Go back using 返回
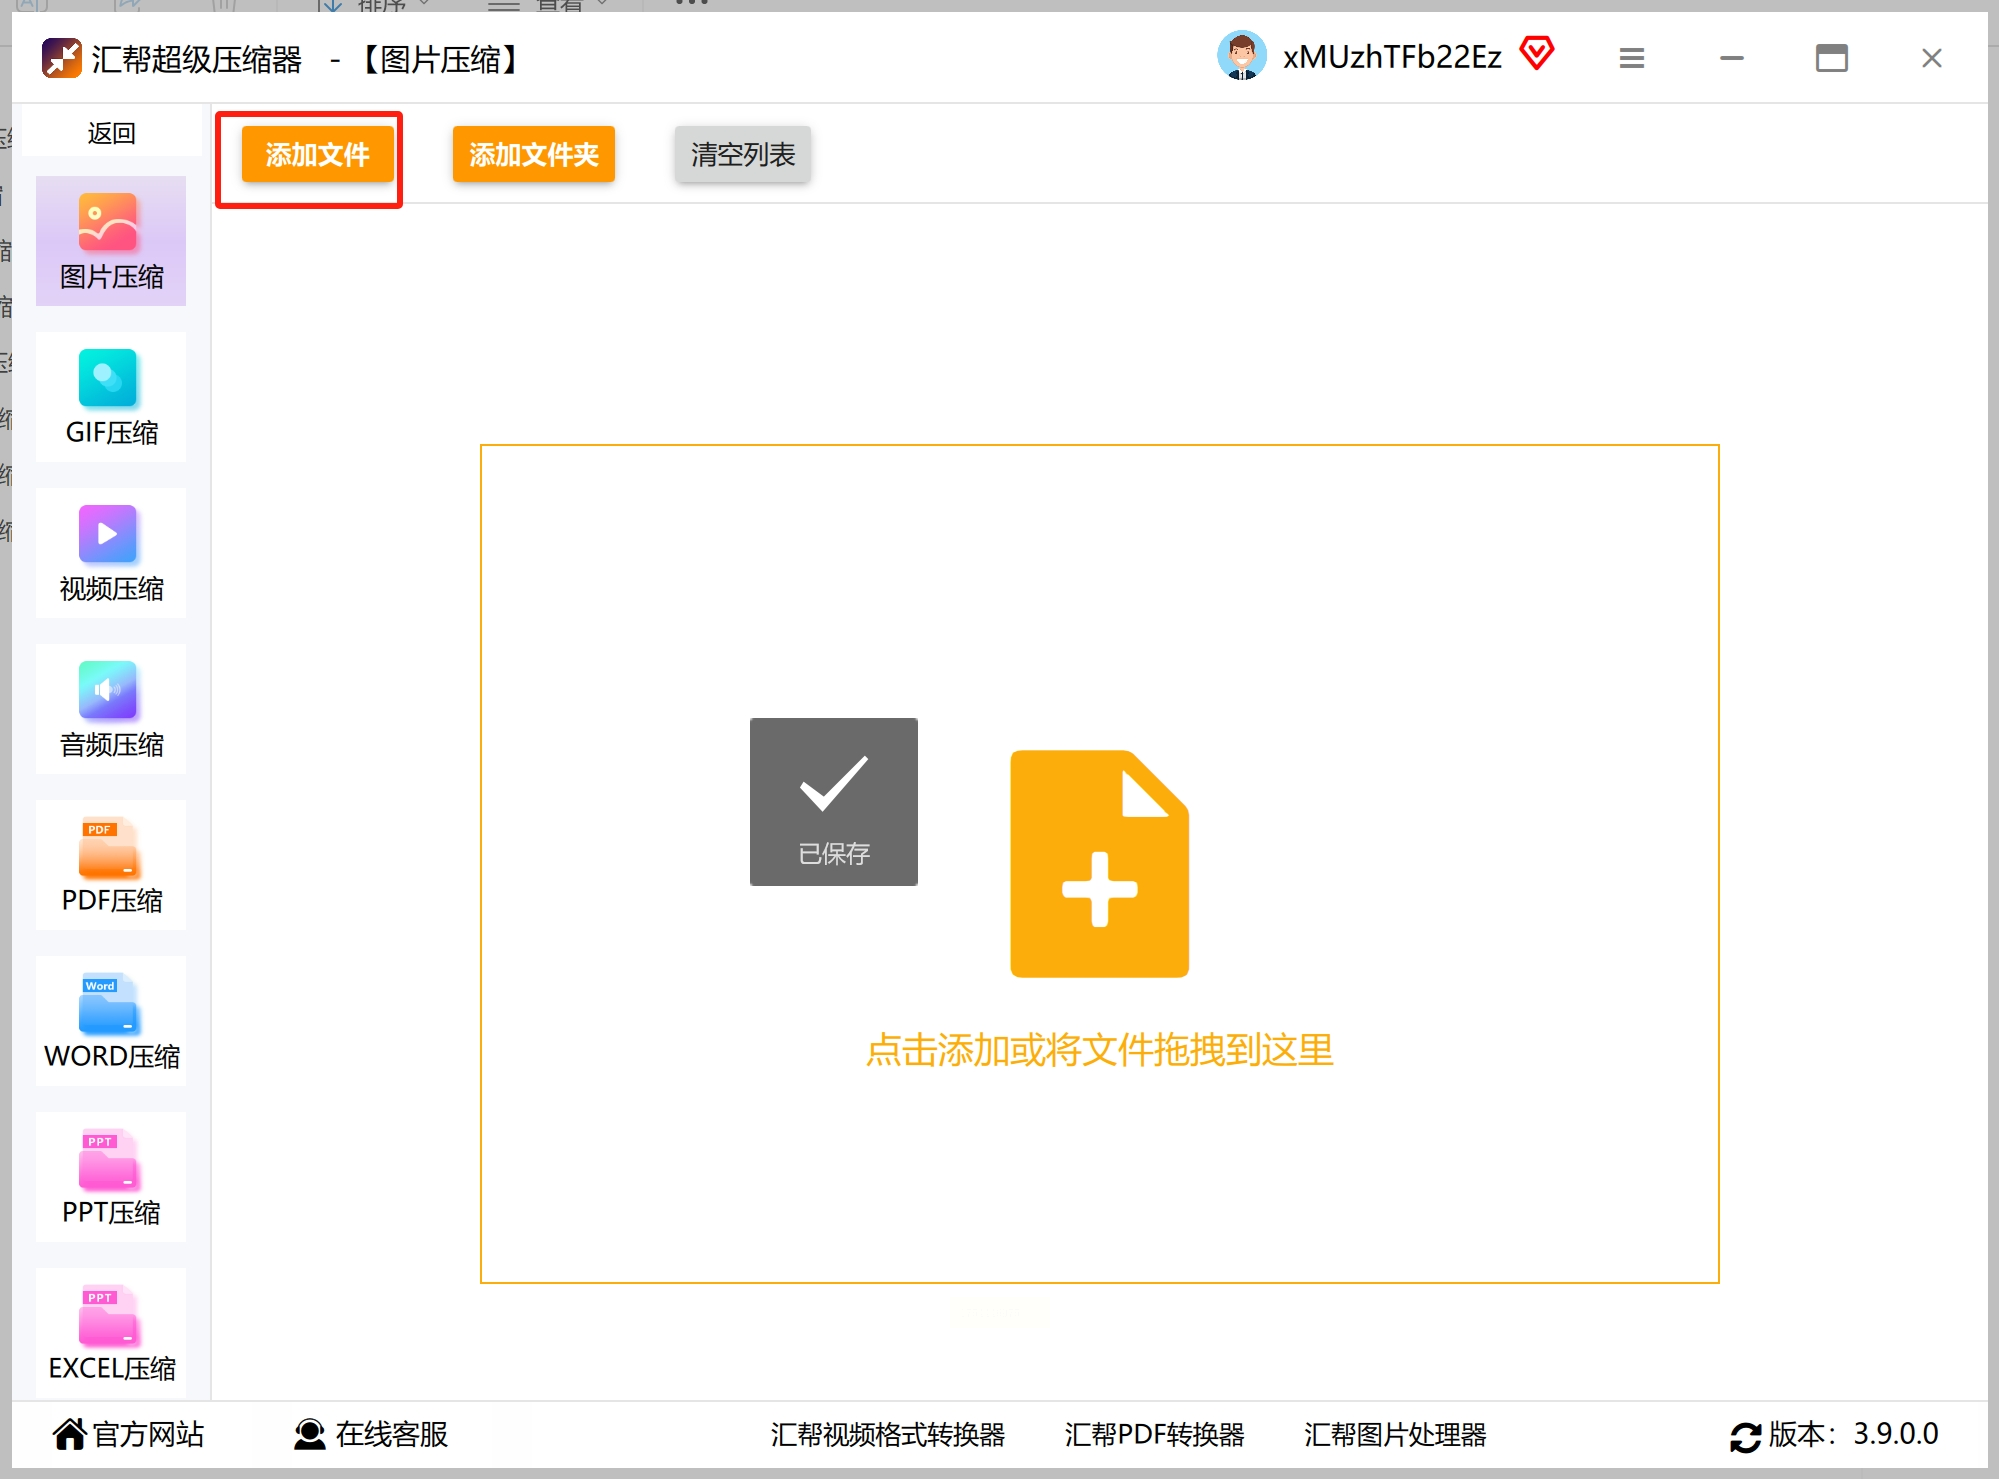Viewport: 1999px width, 1479px height. [x=111, y=133]
